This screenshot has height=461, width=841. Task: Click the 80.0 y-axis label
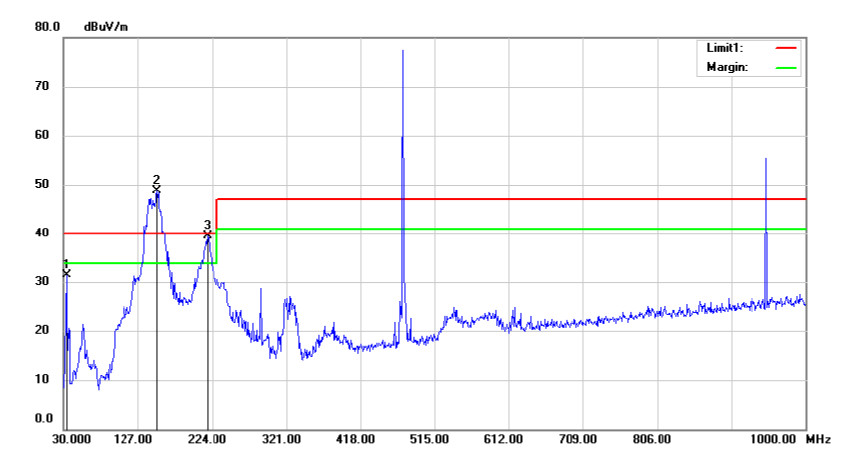tap(47, 26)
